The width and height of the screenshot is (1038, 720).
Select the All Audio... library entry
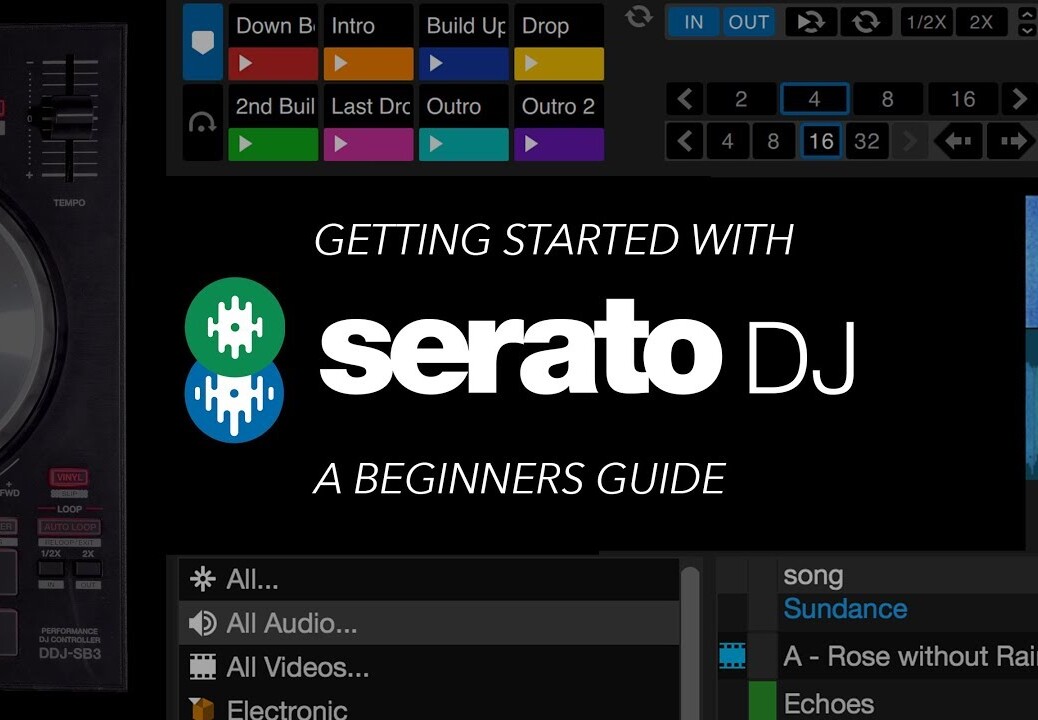click(x=429, y=623)
